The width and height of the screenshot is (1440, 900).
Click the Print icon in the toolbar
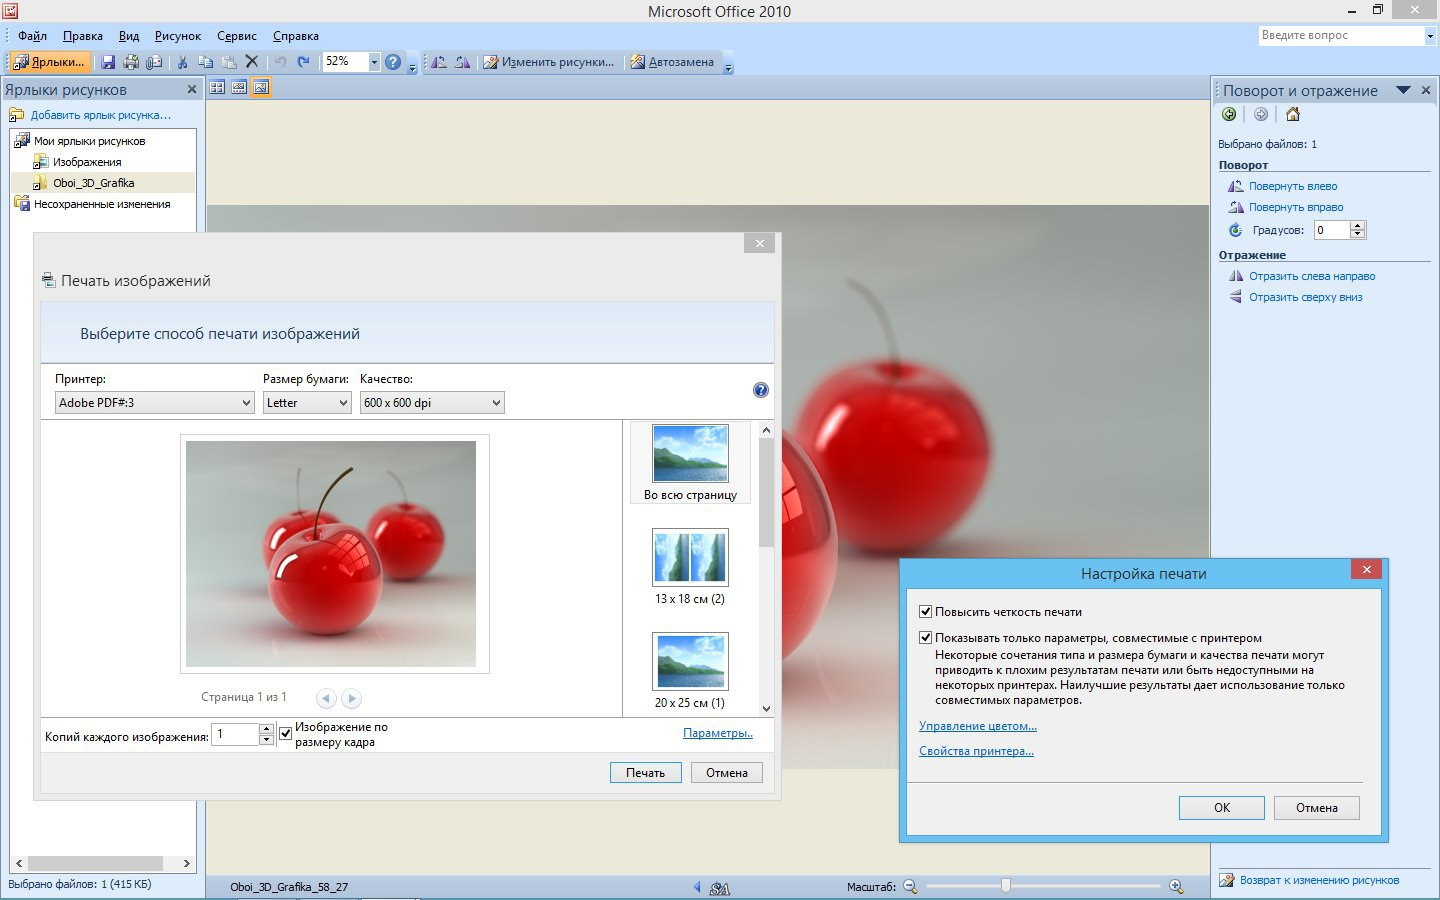[x=131, y=62]
